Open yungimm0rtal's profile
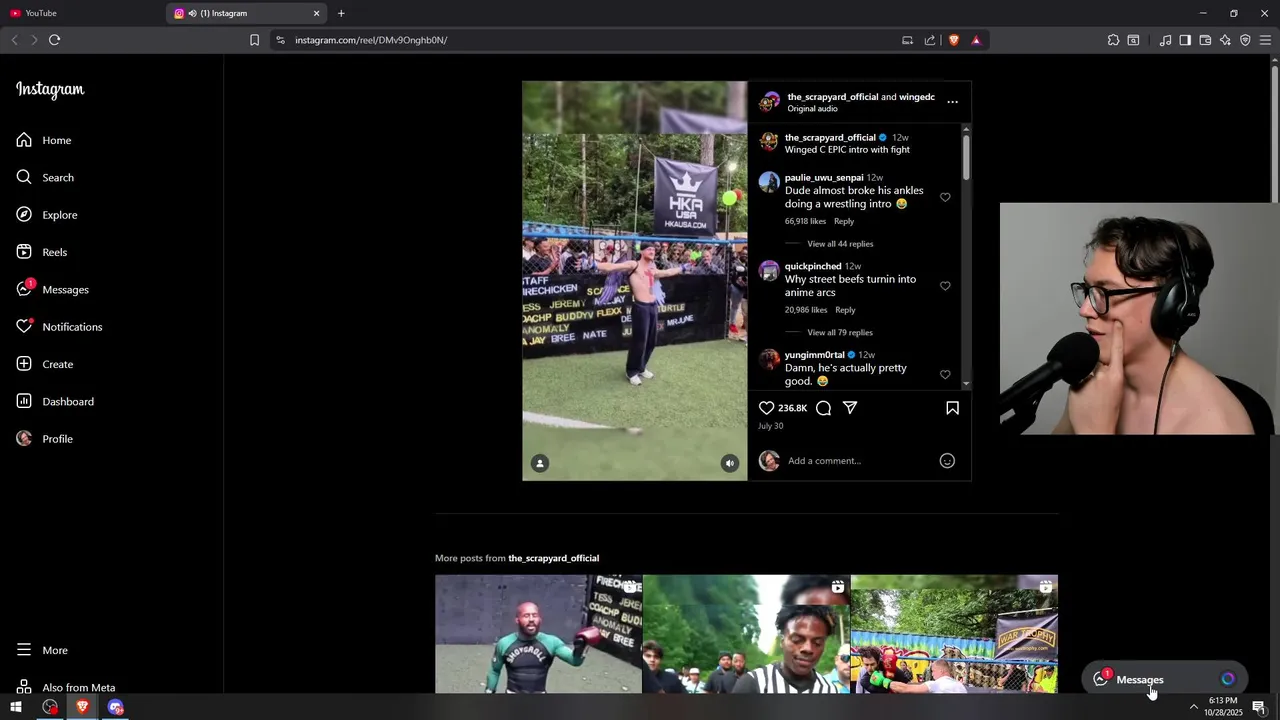The width and height of the screenshot is (1280, 720). 815,355
